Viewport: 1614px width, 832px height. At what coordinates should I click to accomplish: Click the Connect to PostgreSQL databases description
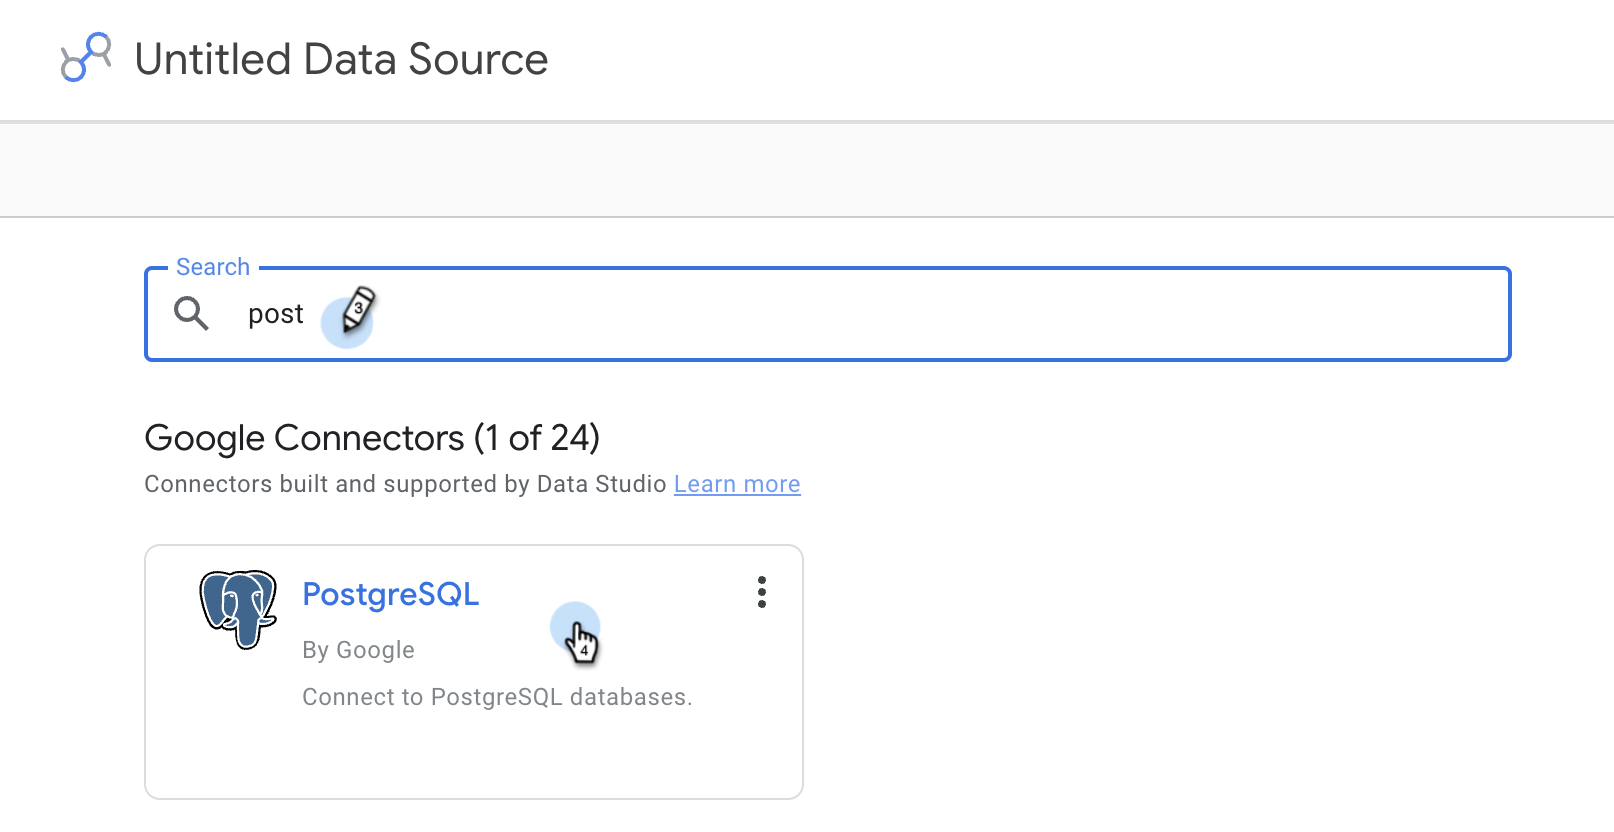click(497, 697)
